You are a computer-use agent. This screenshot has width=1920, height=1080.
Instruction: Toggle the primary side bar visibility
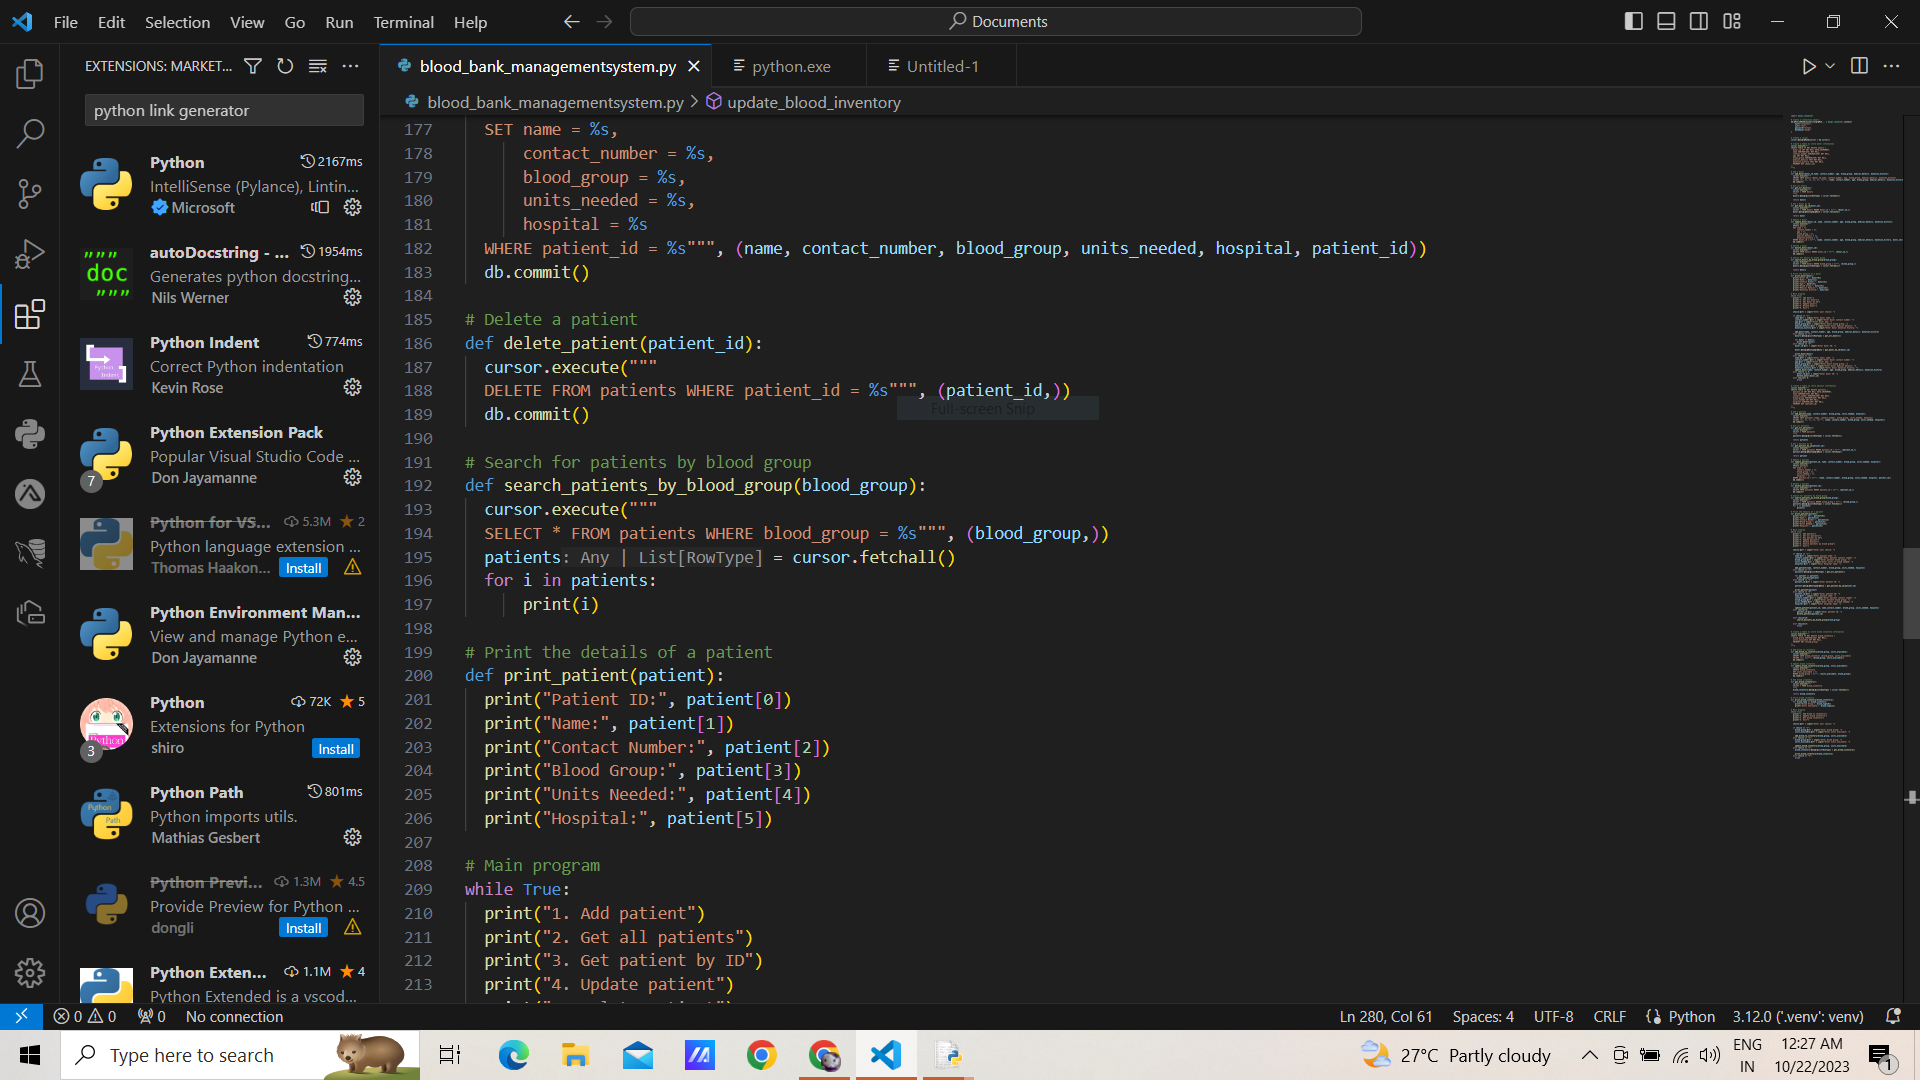[1634, 21]
